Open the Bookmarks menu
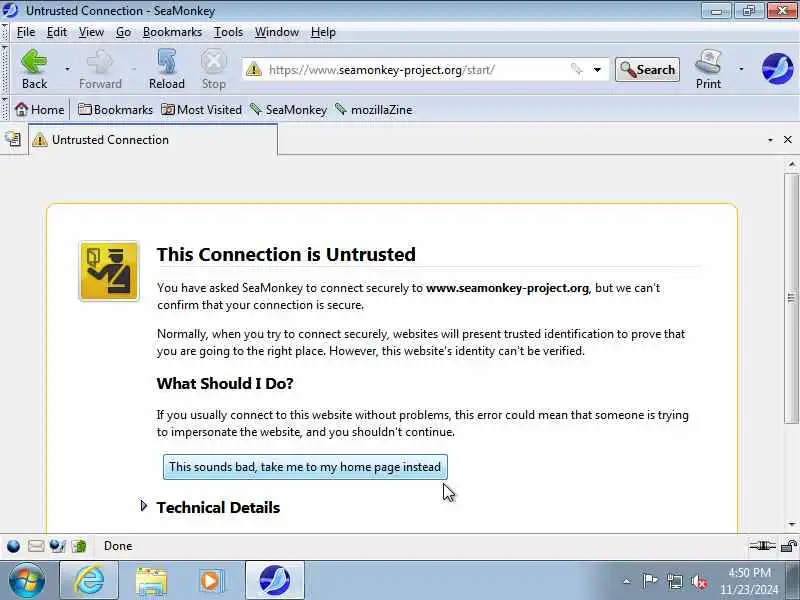Image resolution: width=800 pixels, height=600 pixels. (x=172, y=32)
